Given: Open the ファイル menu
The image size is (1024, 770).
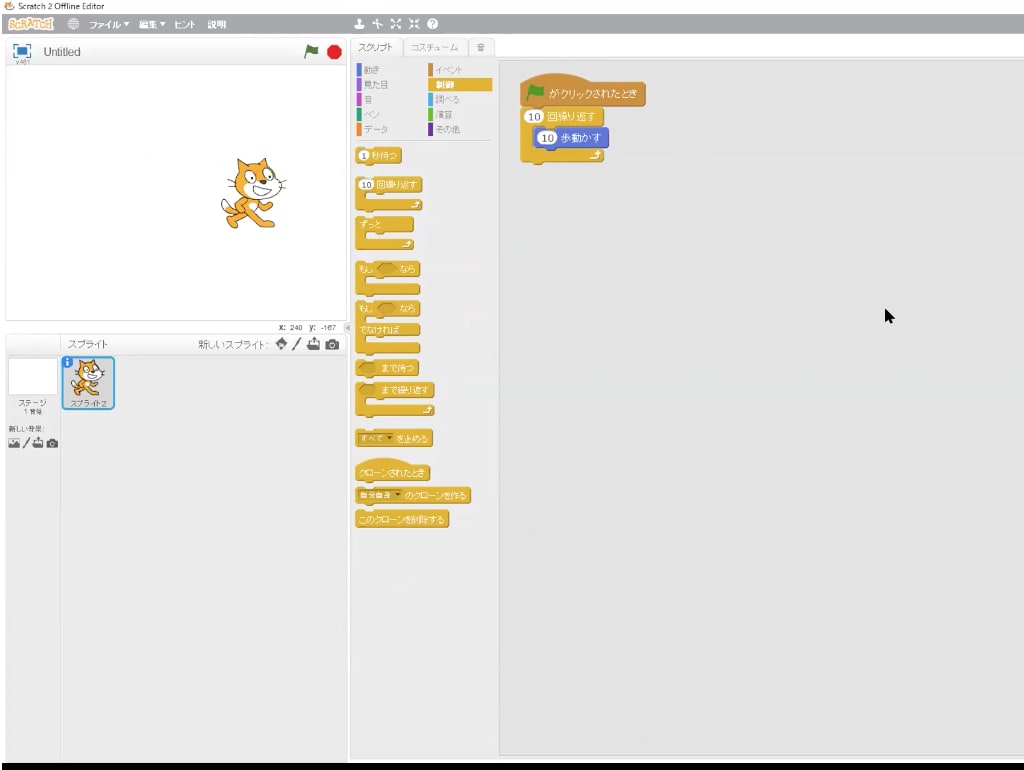Looking at the screenshot, I should tap(108, 24).
